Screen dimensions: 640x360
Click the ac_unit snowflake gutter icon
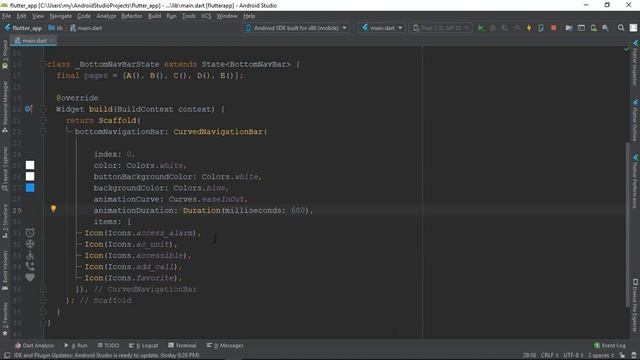[30, 244]
